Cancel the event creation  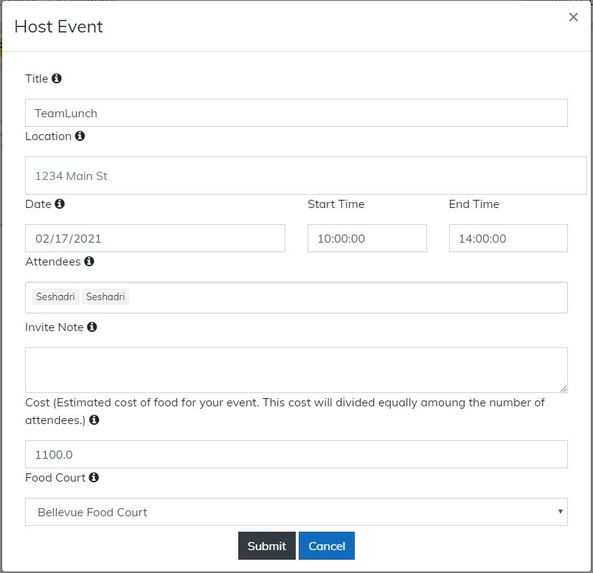327,546
